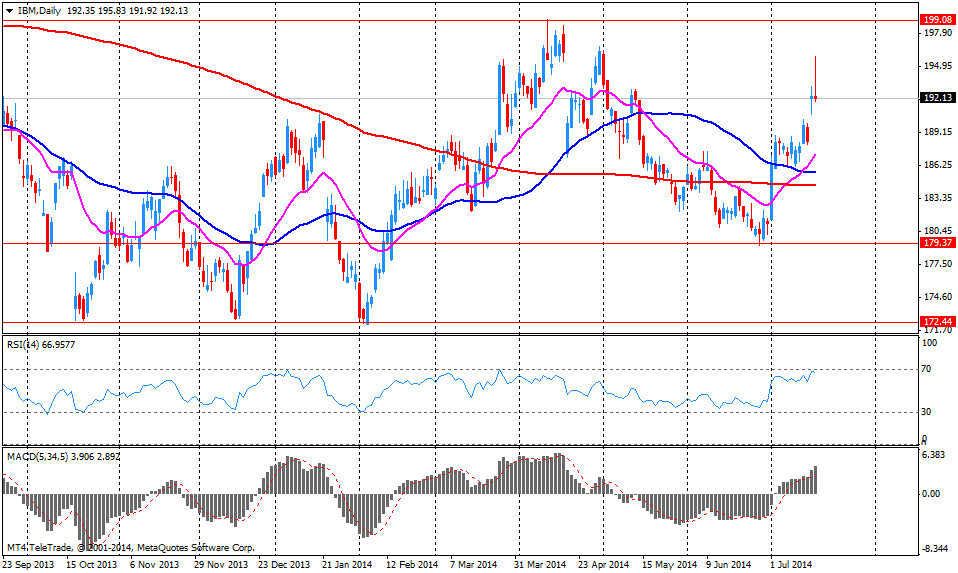Click the 1 Jul 2014 date label
The image size is (958, 573).
tap(793, 565)
